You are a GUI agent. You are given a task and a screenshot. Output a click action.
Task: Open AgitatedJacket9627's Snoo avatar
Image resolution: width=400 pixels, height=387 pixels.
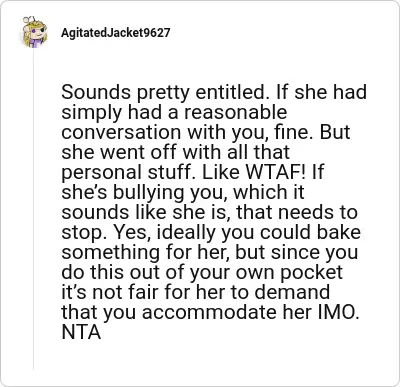(35, 32)
